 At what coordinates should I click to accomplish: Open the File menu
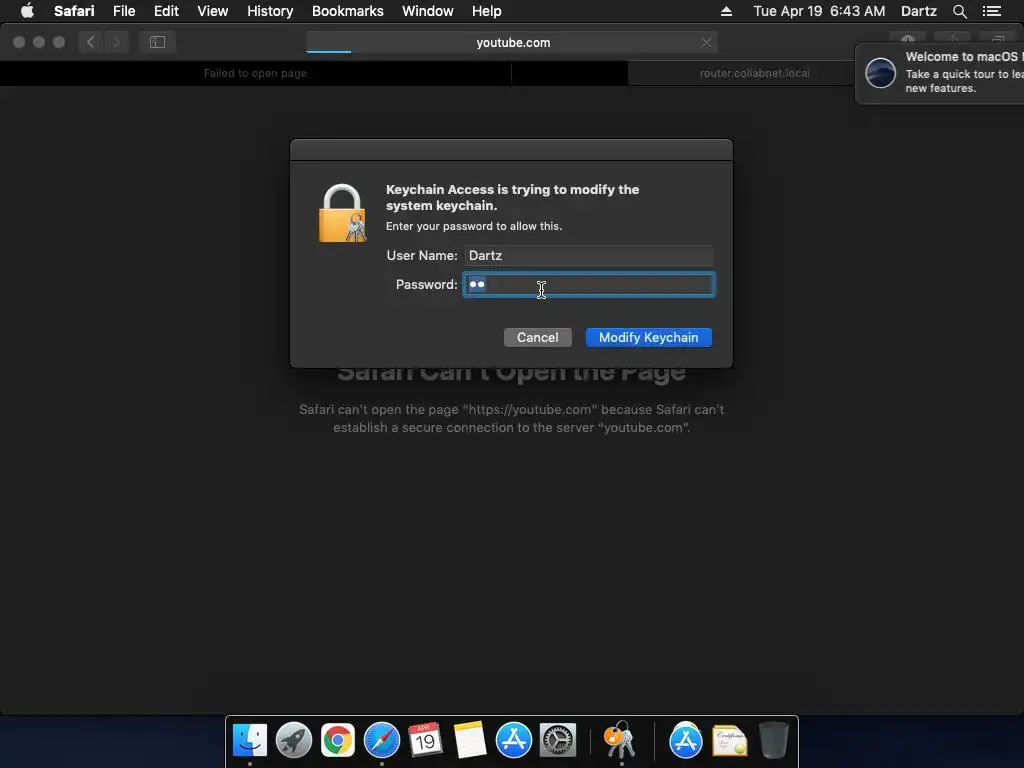point(123,11)
